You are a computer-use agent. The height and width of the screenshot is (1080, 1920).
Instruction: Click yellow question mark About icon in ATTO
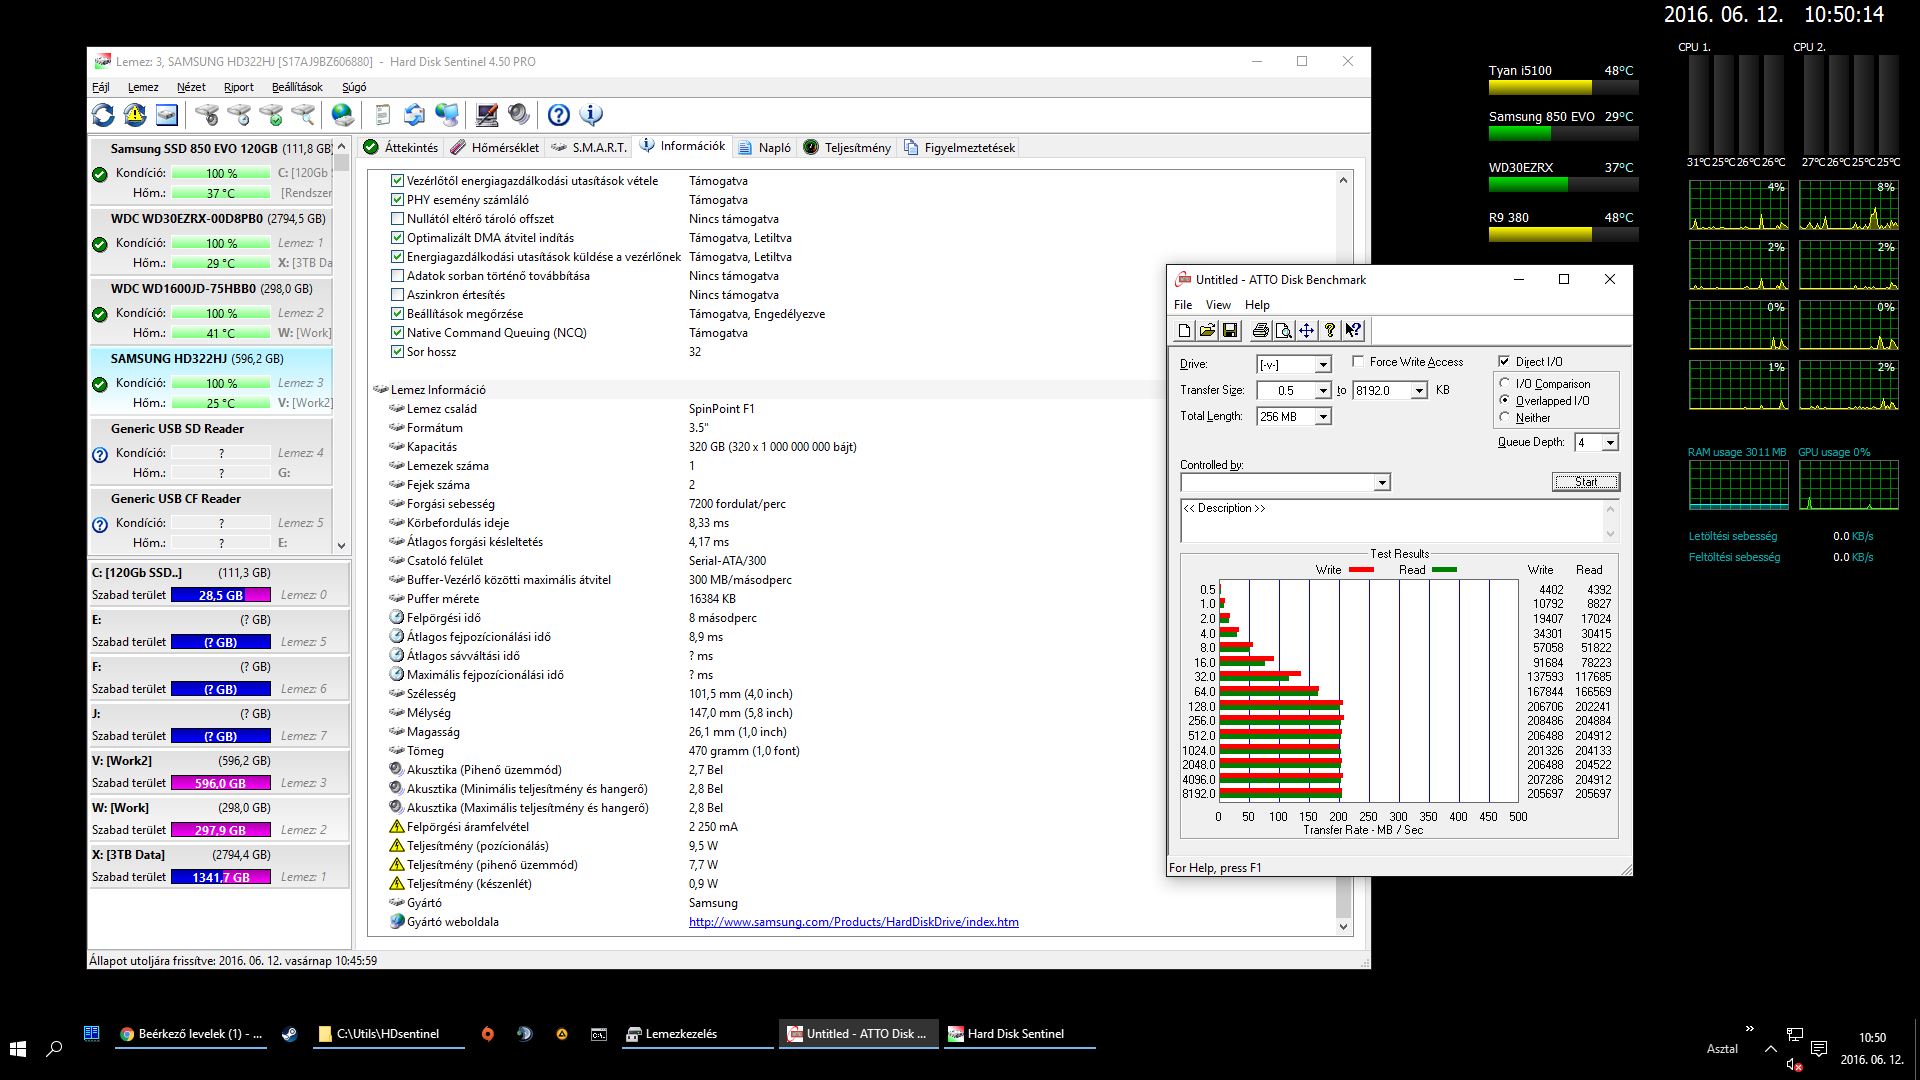pos(1330,331)
